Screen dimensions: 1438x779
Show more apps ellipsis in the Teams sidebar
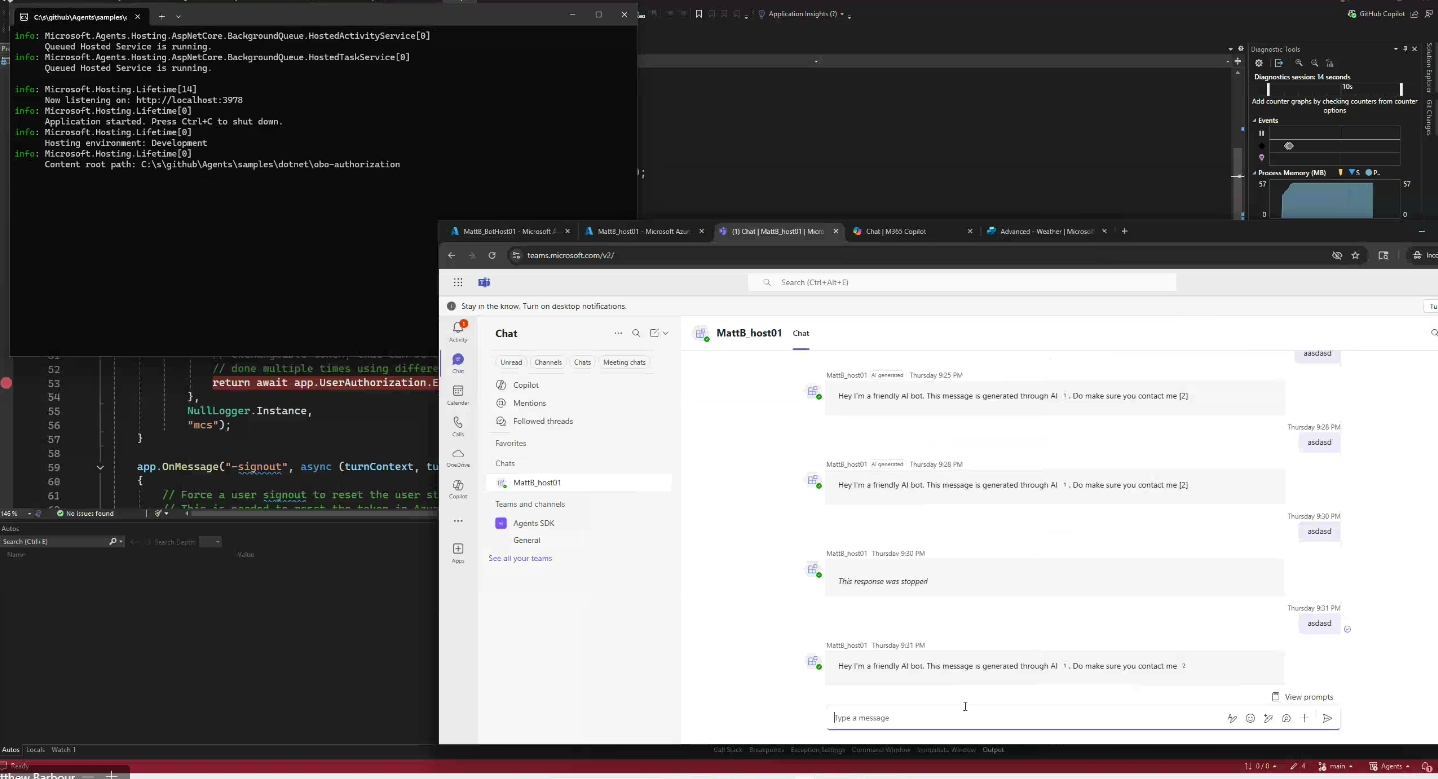[x=458, y=521]
